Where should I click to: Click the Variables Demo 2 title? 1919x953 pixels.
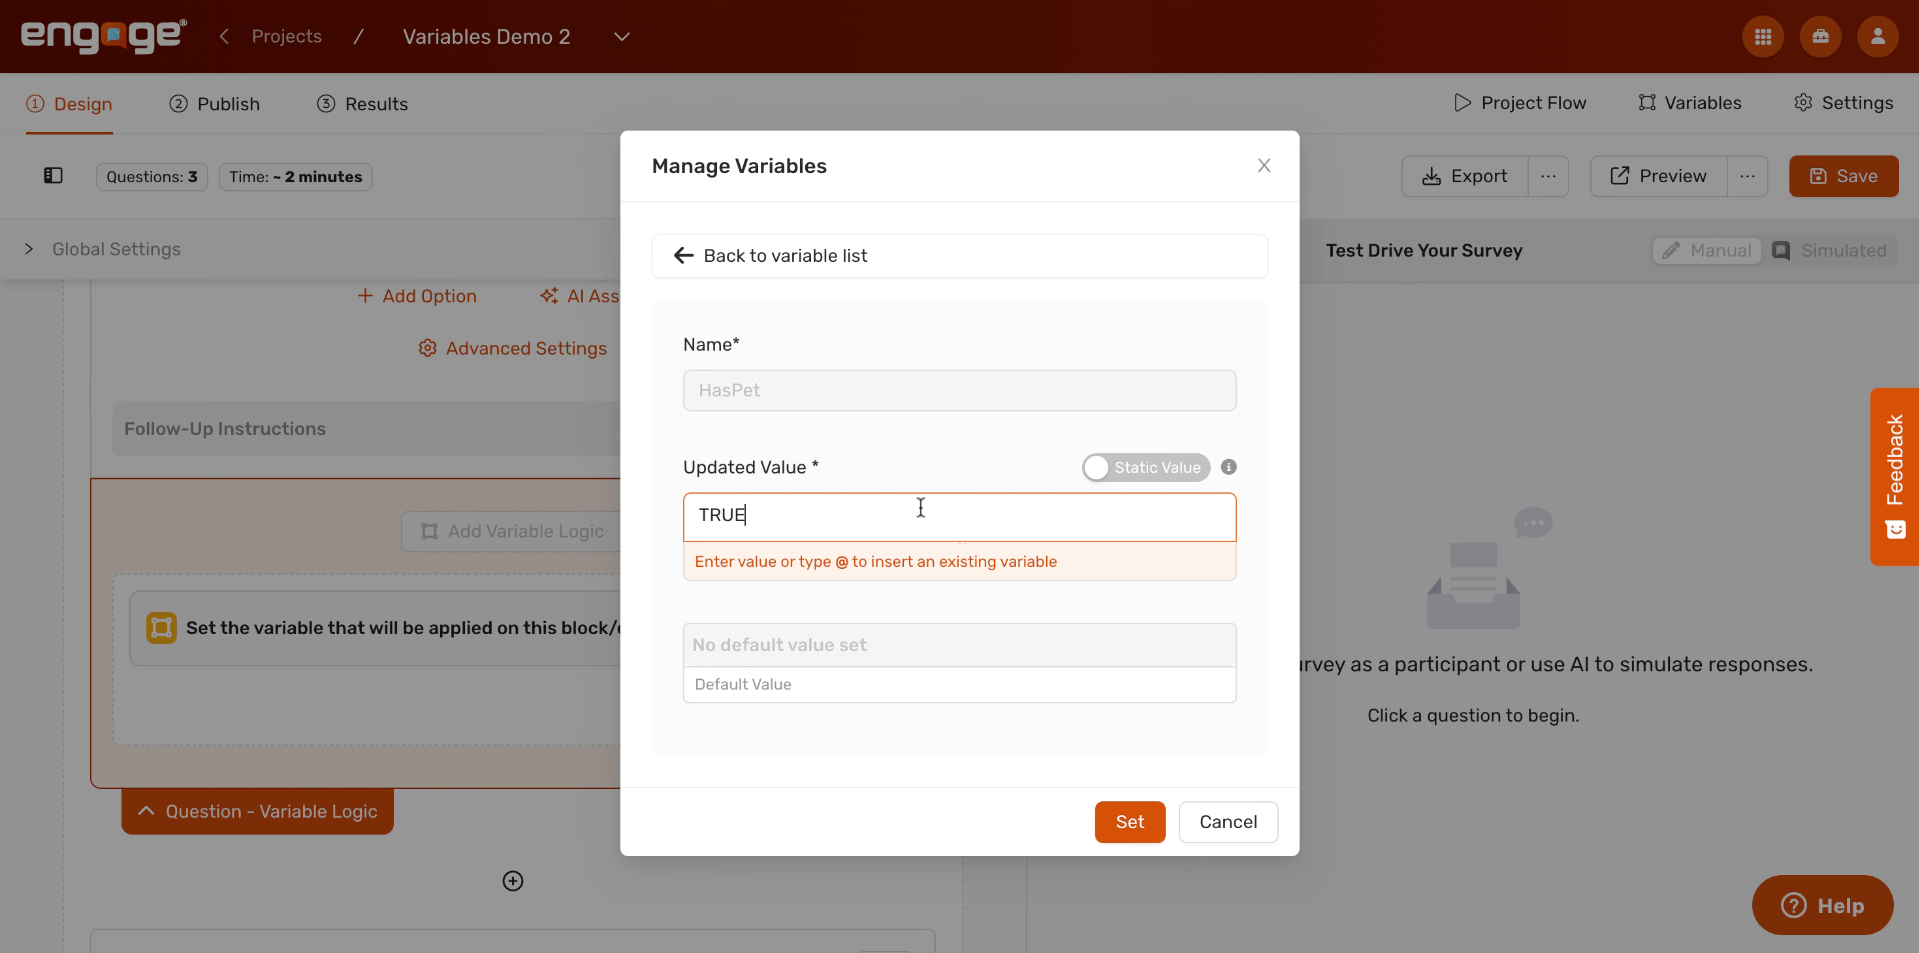[x=487, y=37]
